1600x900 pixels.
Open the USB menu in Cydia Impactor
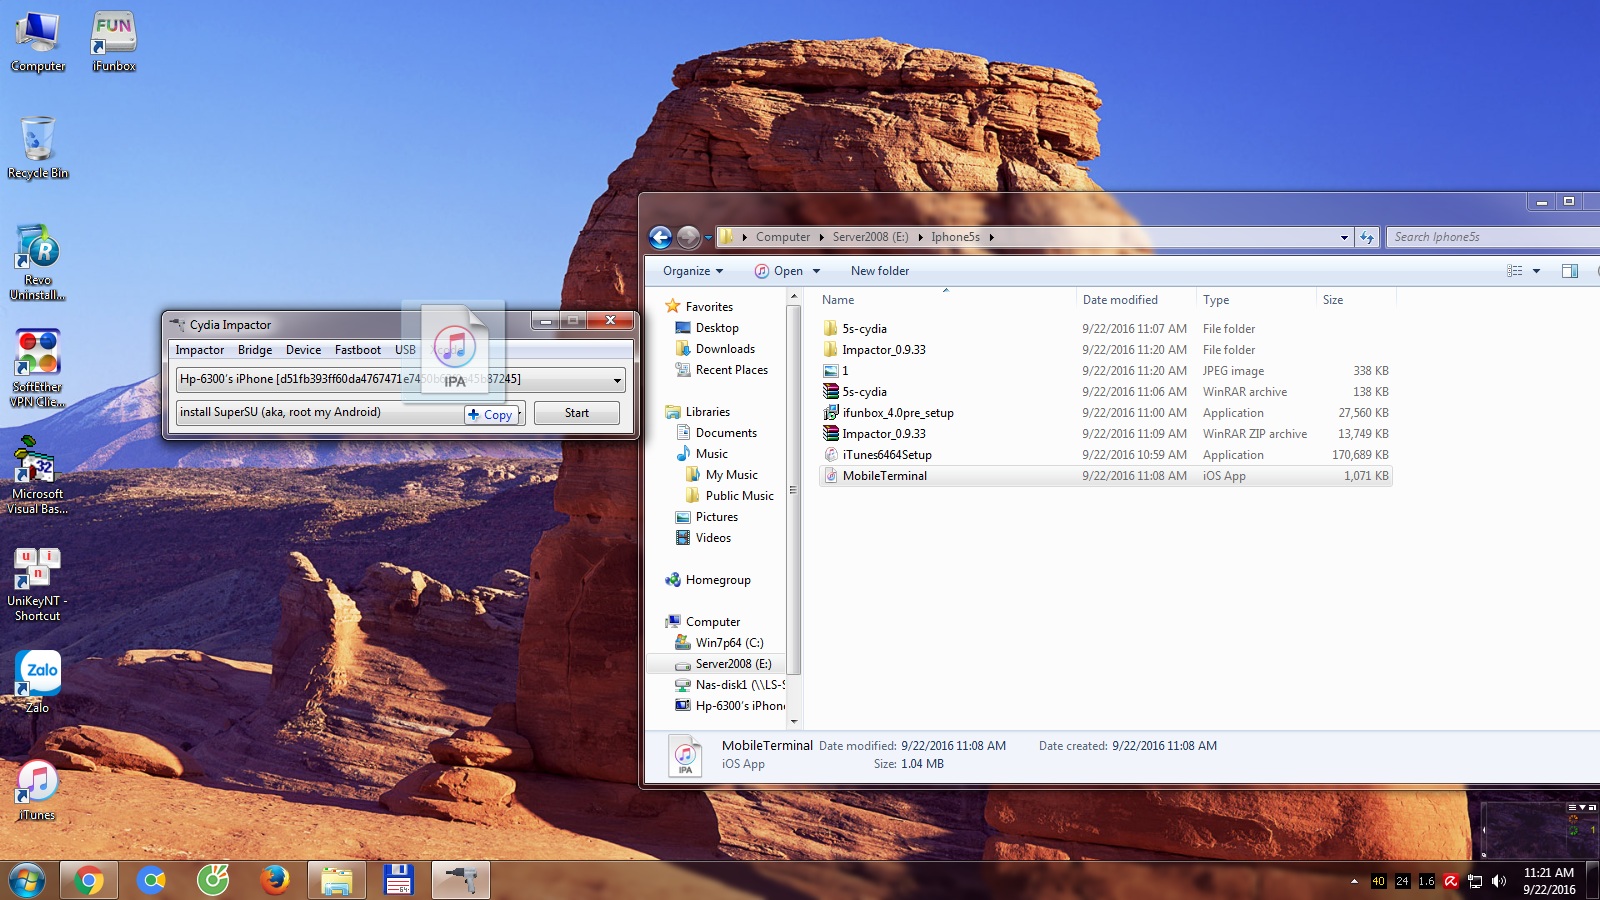click(x=405, y=350)
